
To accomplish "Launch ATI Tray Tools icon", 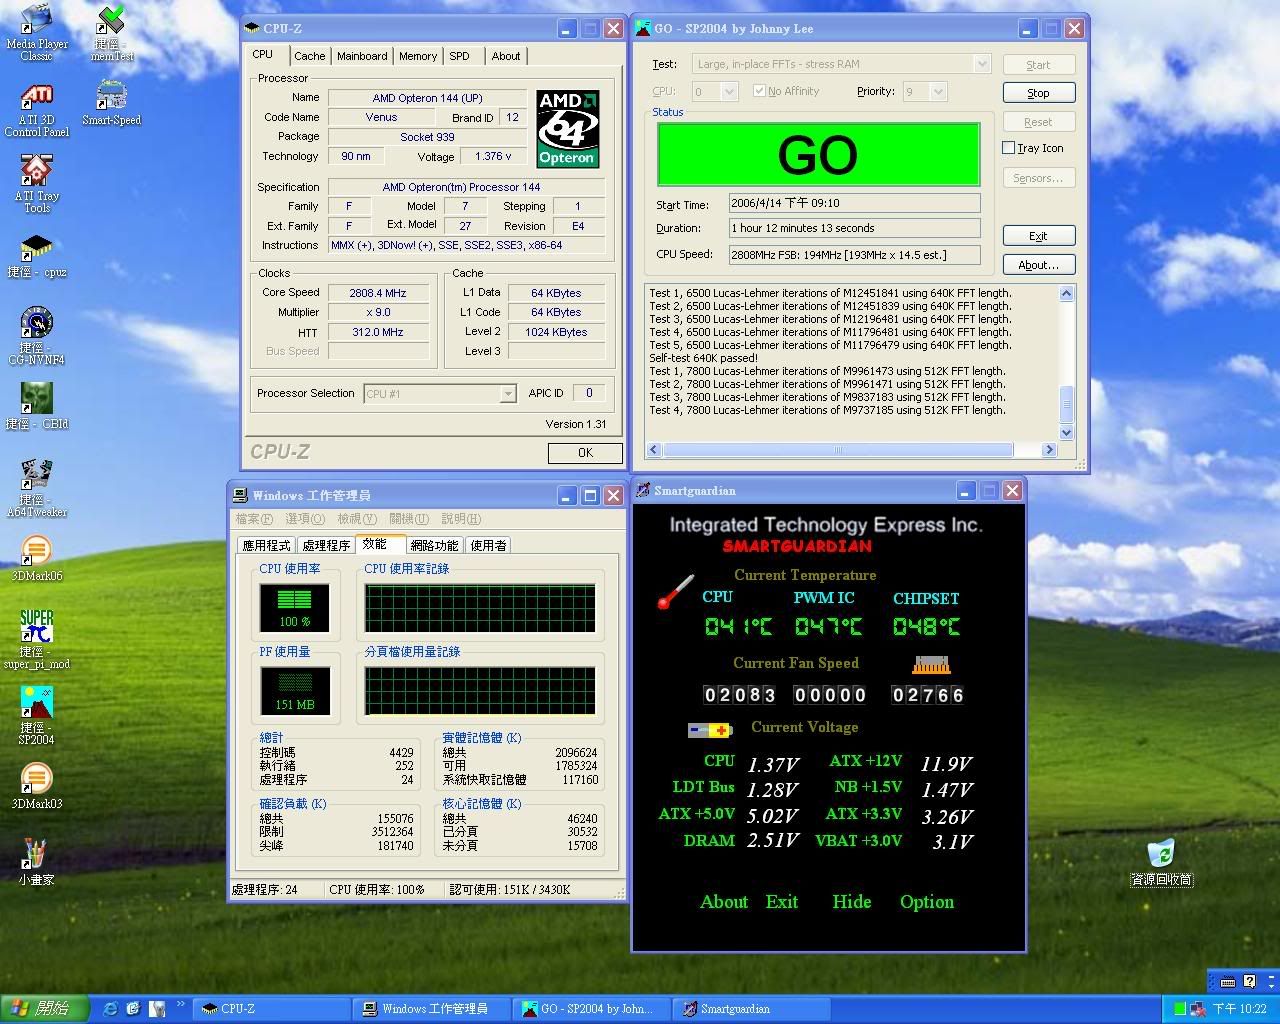I will [x=36, y=170].
